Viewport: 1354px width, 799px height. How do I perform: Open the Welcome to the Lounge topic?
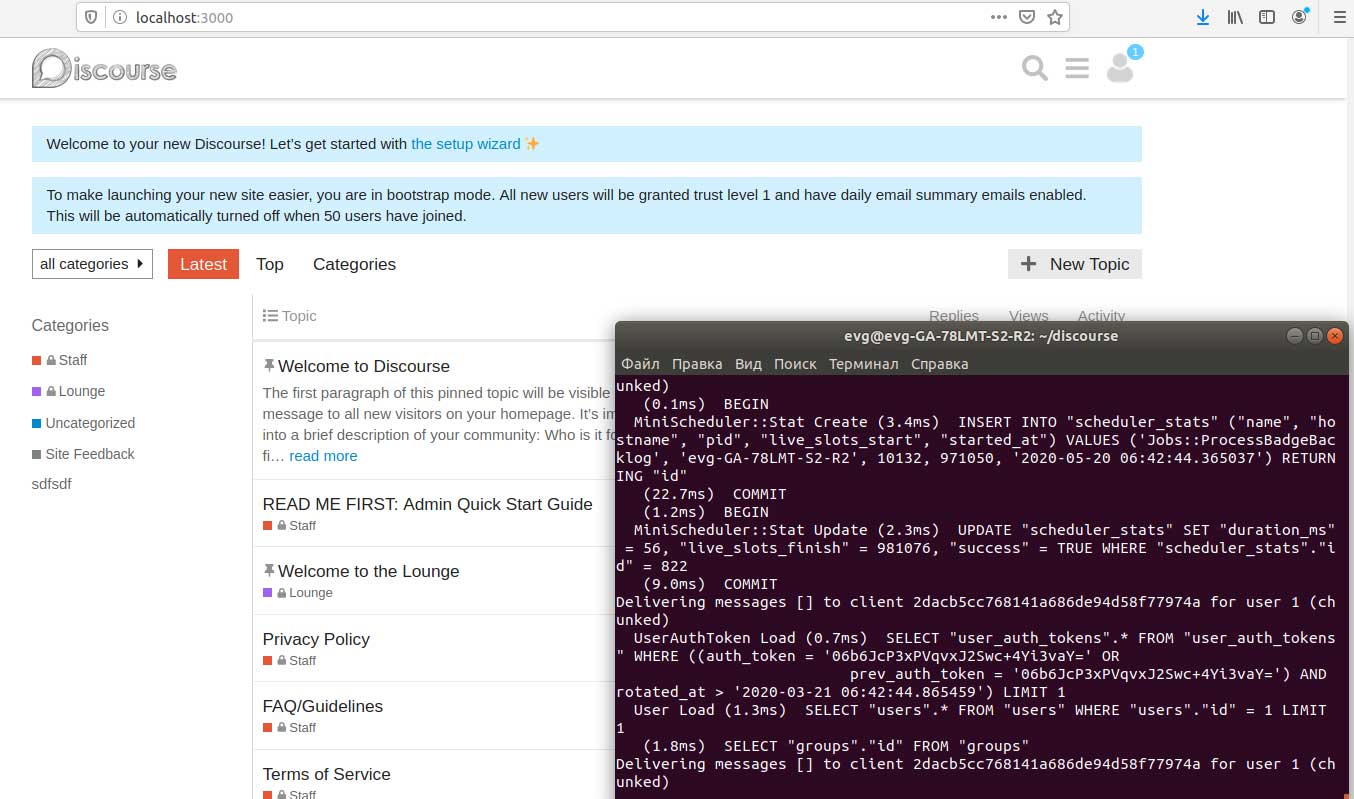point(369,571)
